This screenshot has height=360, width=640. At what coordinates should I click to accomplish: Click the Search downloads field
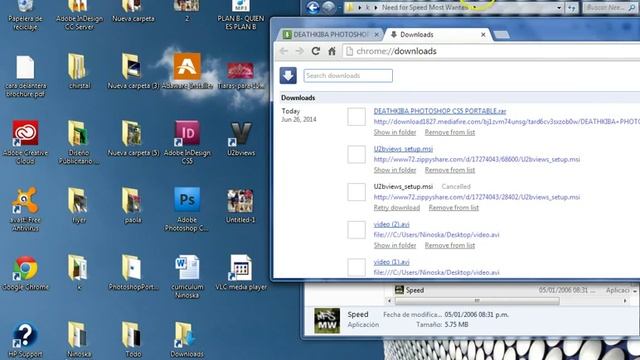click(348, 76)
